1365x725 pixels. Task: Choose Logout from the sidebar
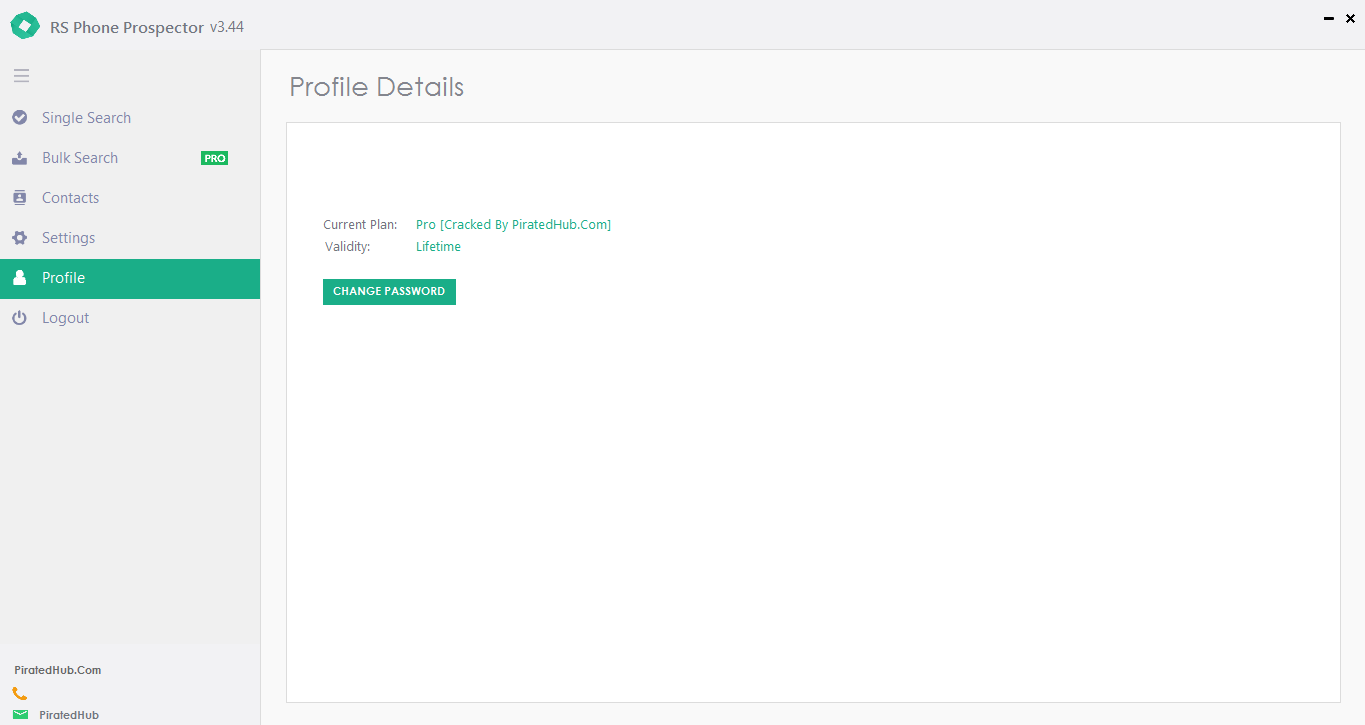pos(130,318)
